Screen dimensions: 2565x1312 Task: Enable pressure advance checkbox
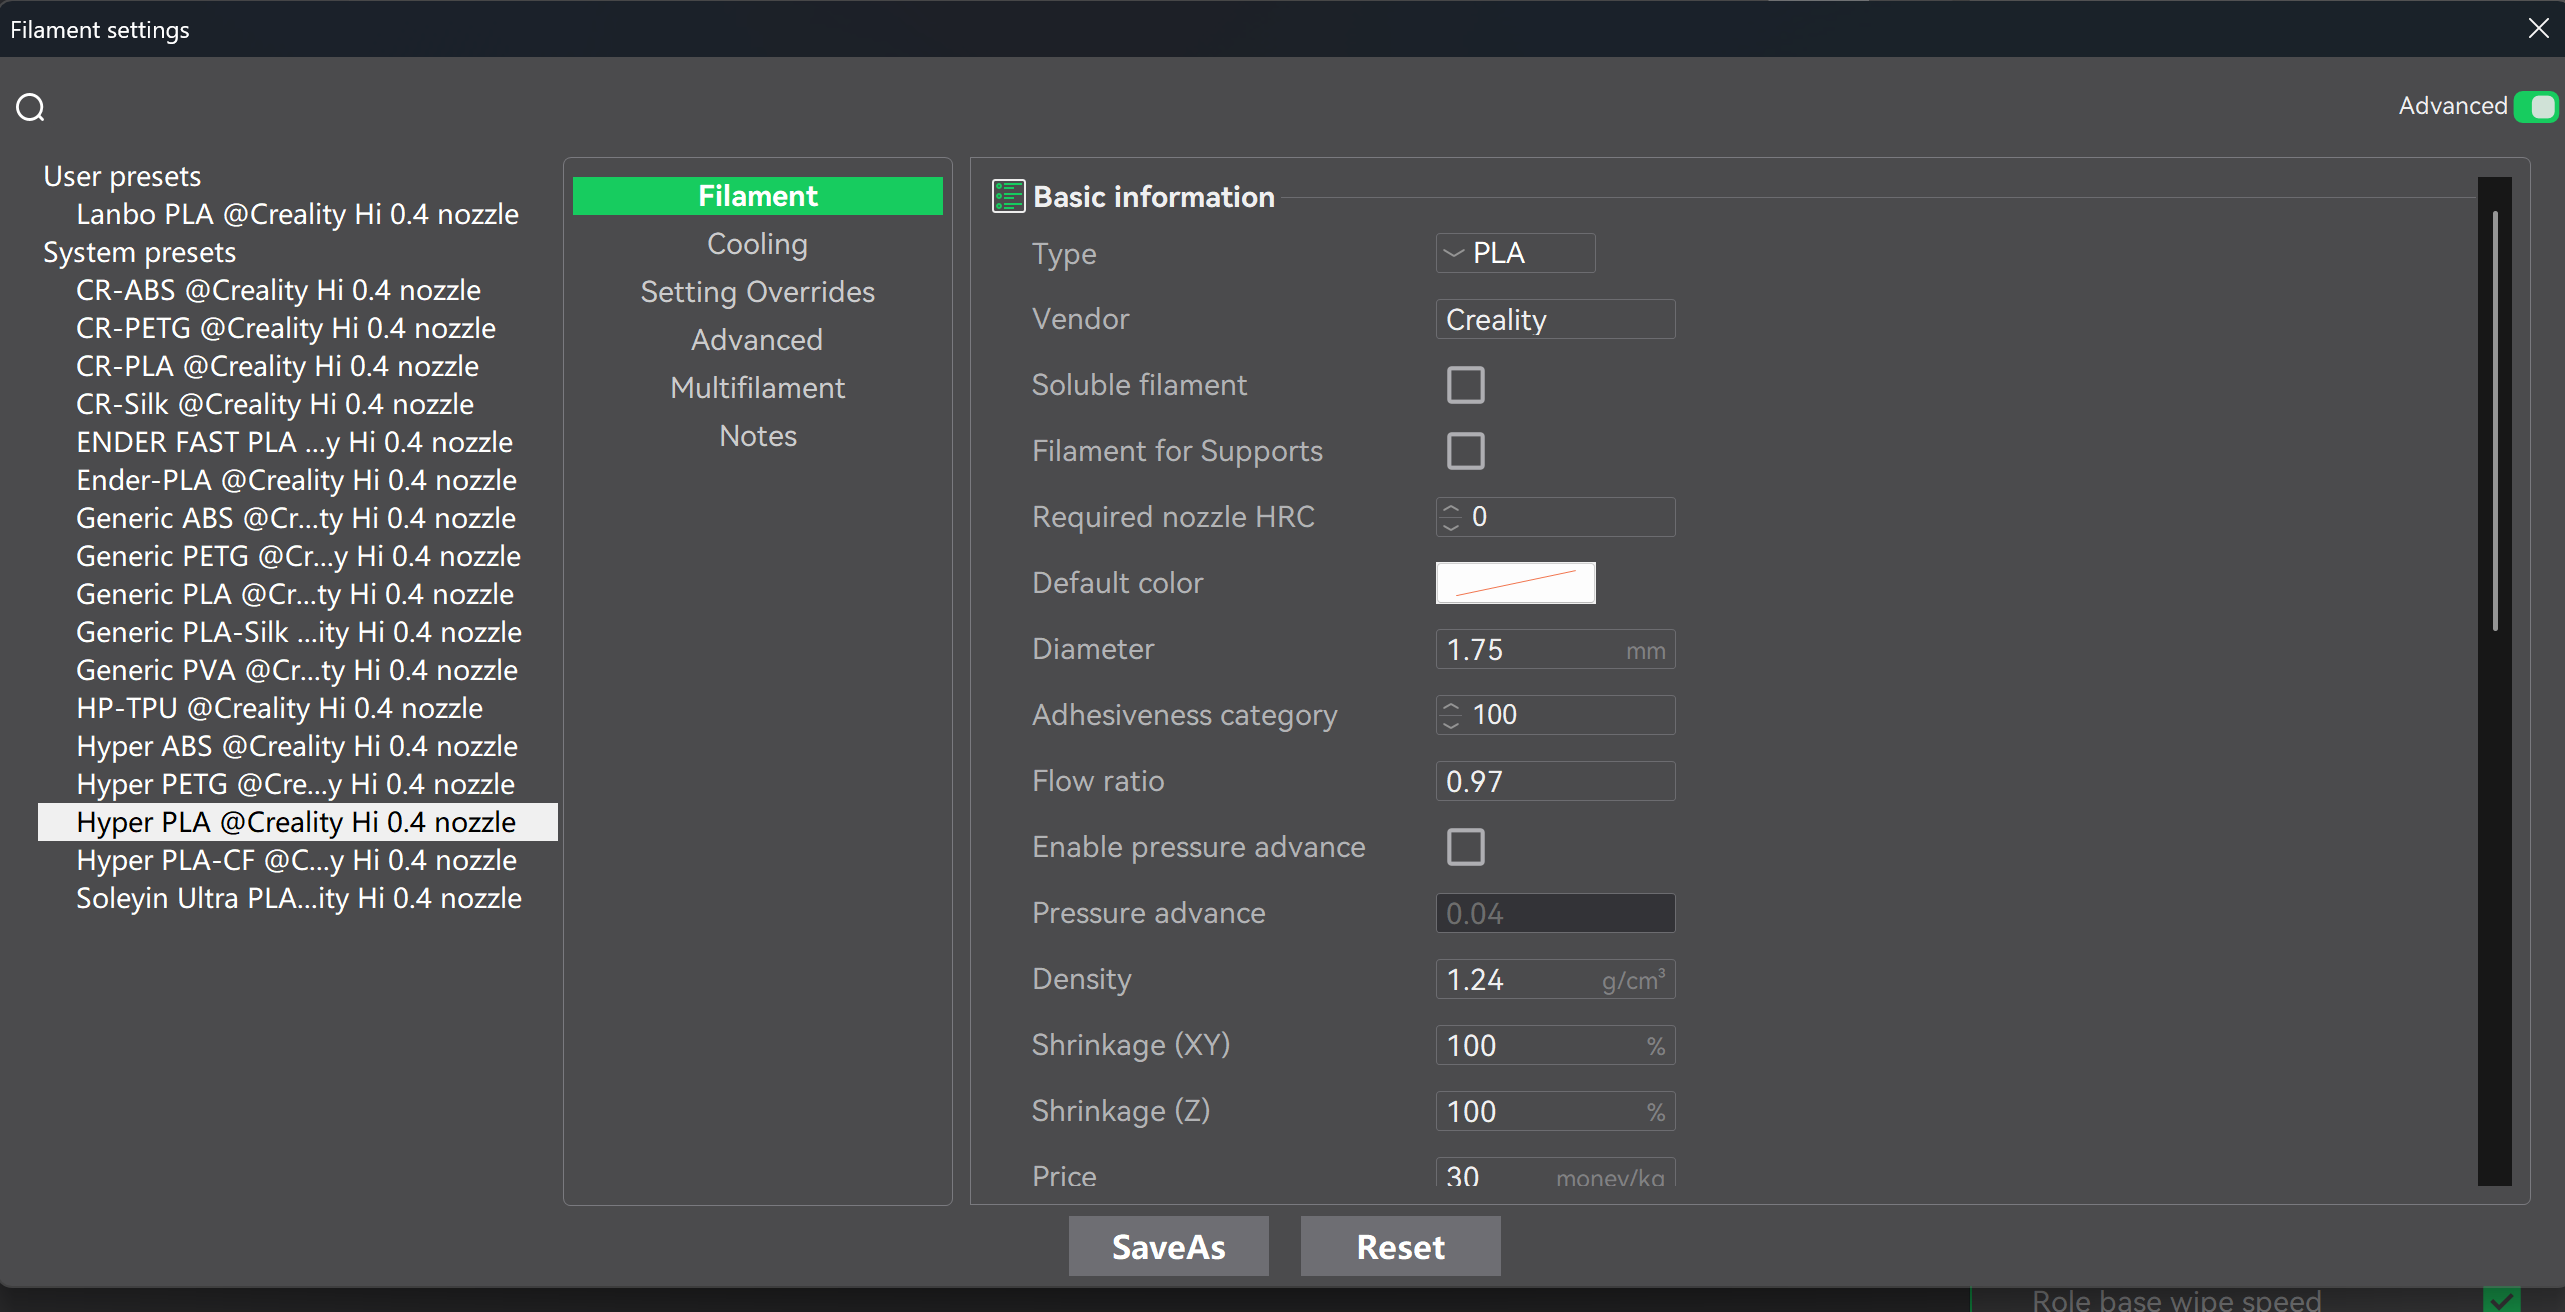tap(1466, 847)
